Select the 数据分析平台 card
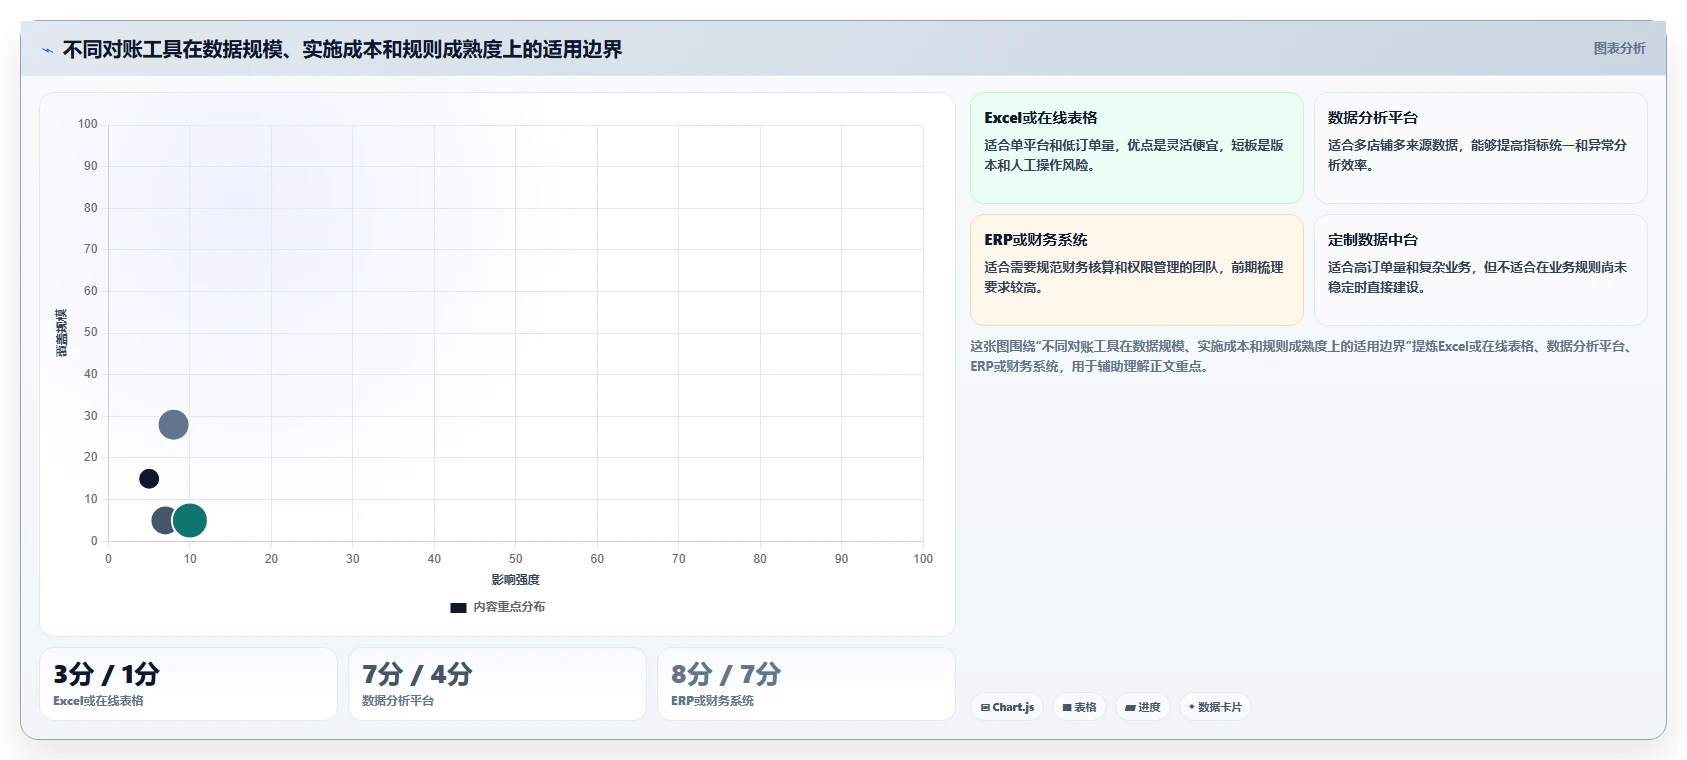 pos(1480,148)
